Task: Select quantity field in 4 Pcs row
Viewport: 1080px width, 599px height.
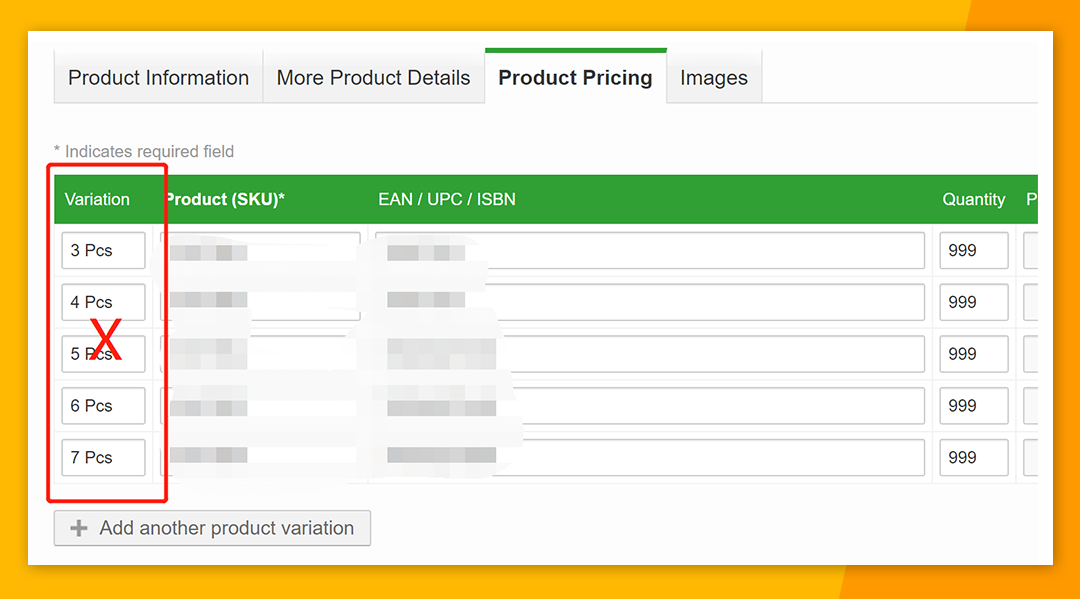Action: [x=973, y=302]
